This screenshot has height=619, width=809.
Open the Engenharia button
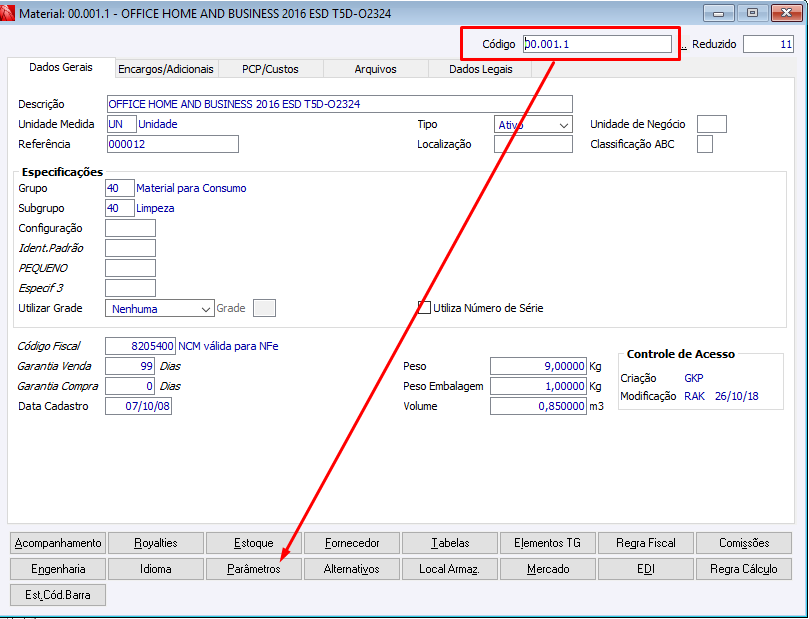click(x=58, y=569)
